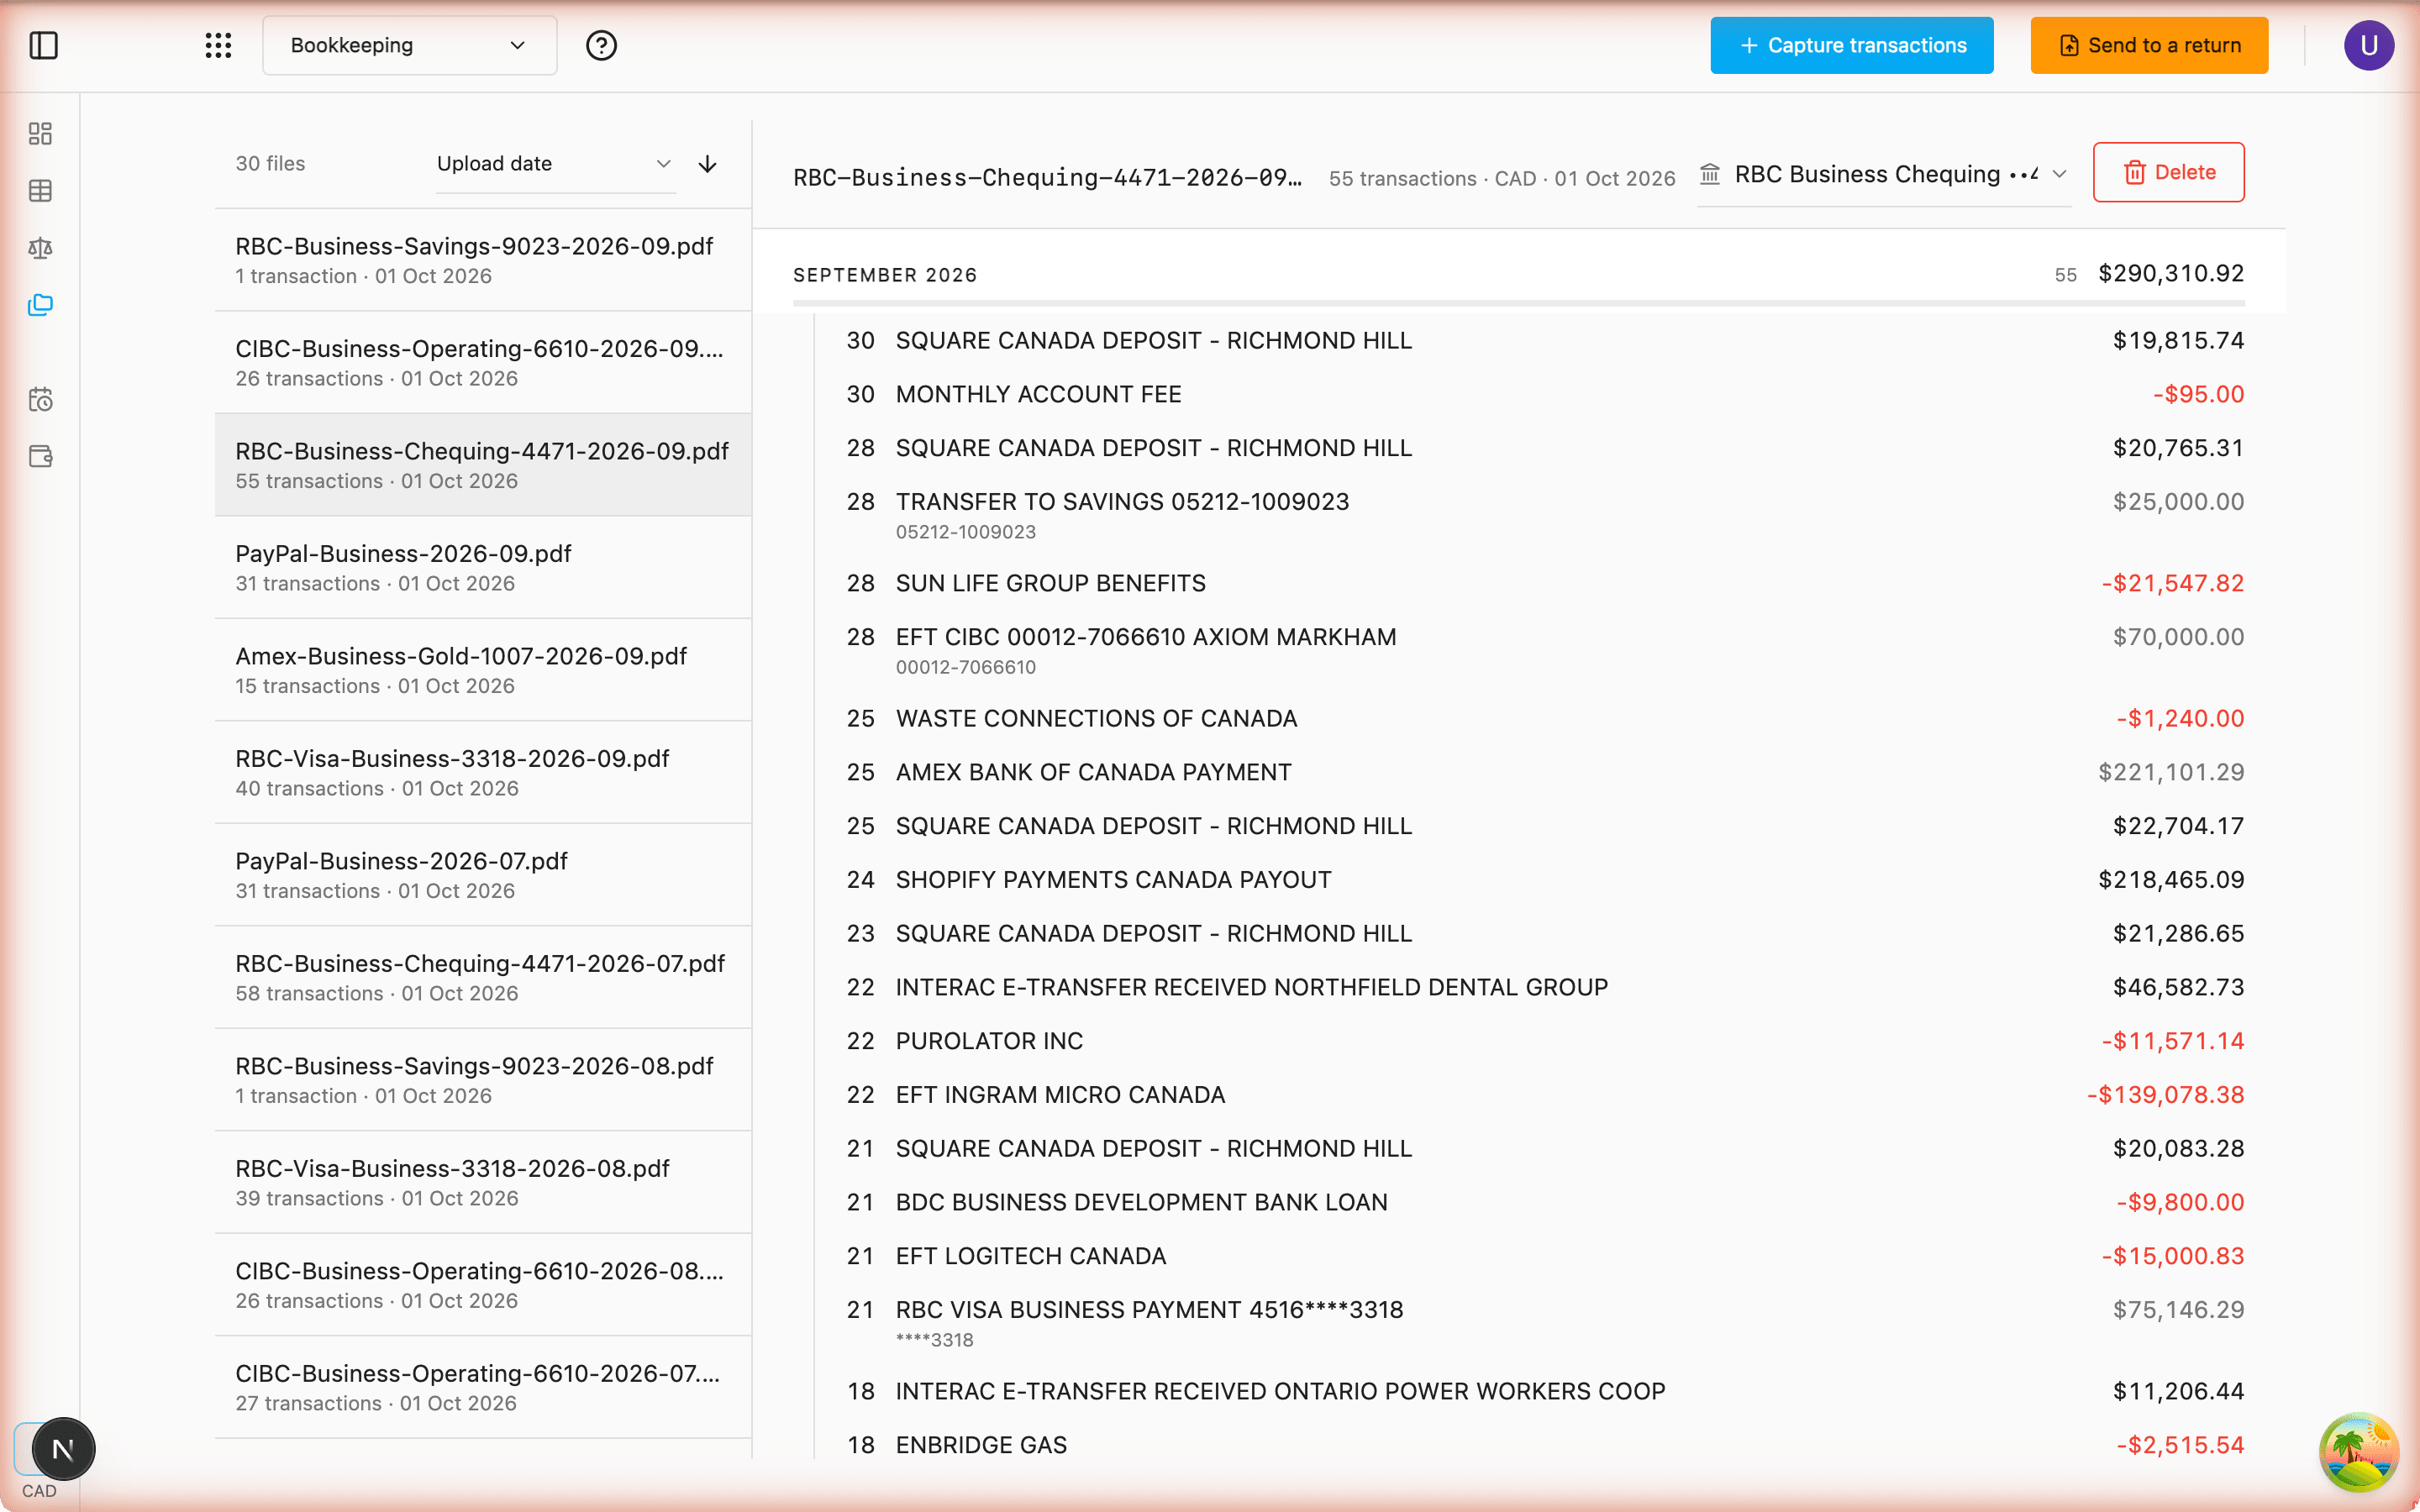Click the round N badge at bottom left

(63, 1449)
